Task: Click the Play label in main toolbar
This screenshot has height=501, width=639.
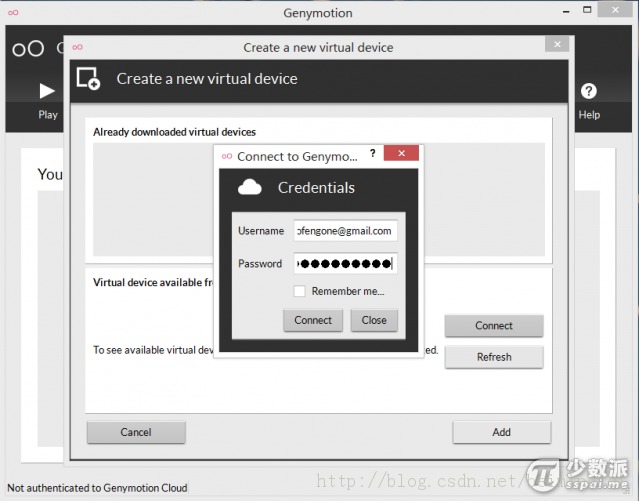Action: (48, 115)
